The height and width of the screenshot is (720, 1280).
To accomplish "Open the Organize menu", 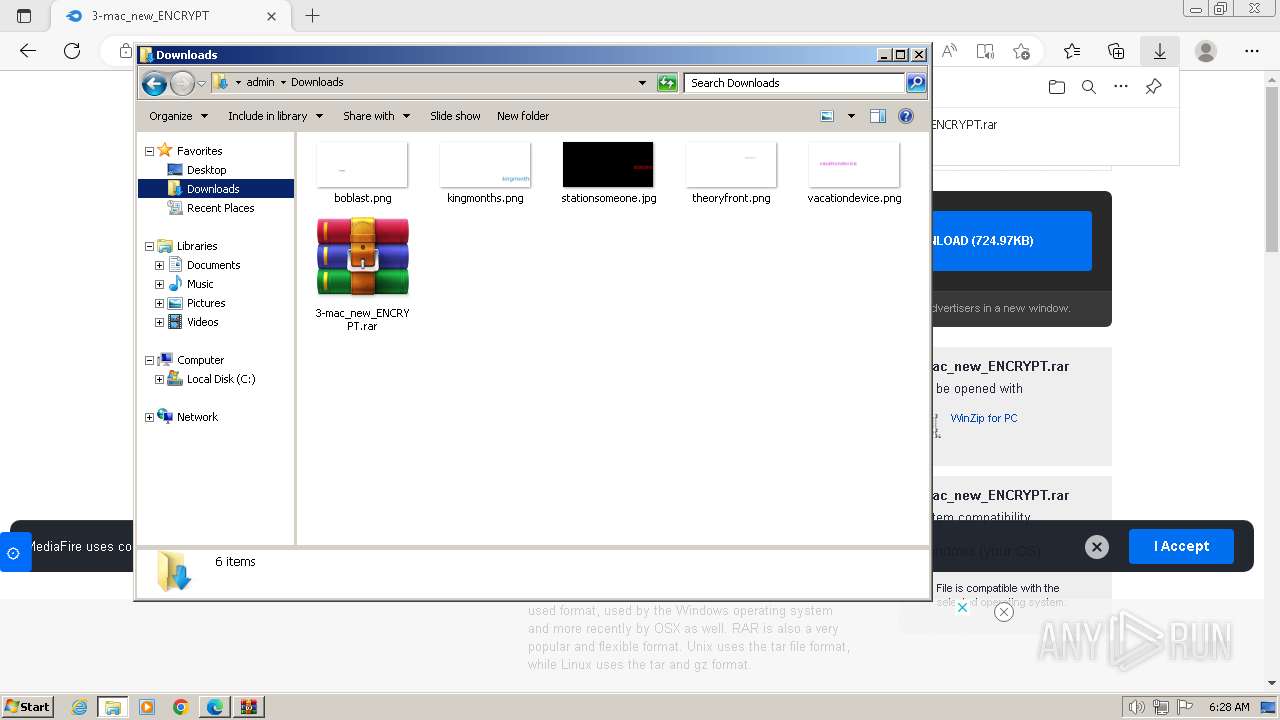I will [178, 116].
